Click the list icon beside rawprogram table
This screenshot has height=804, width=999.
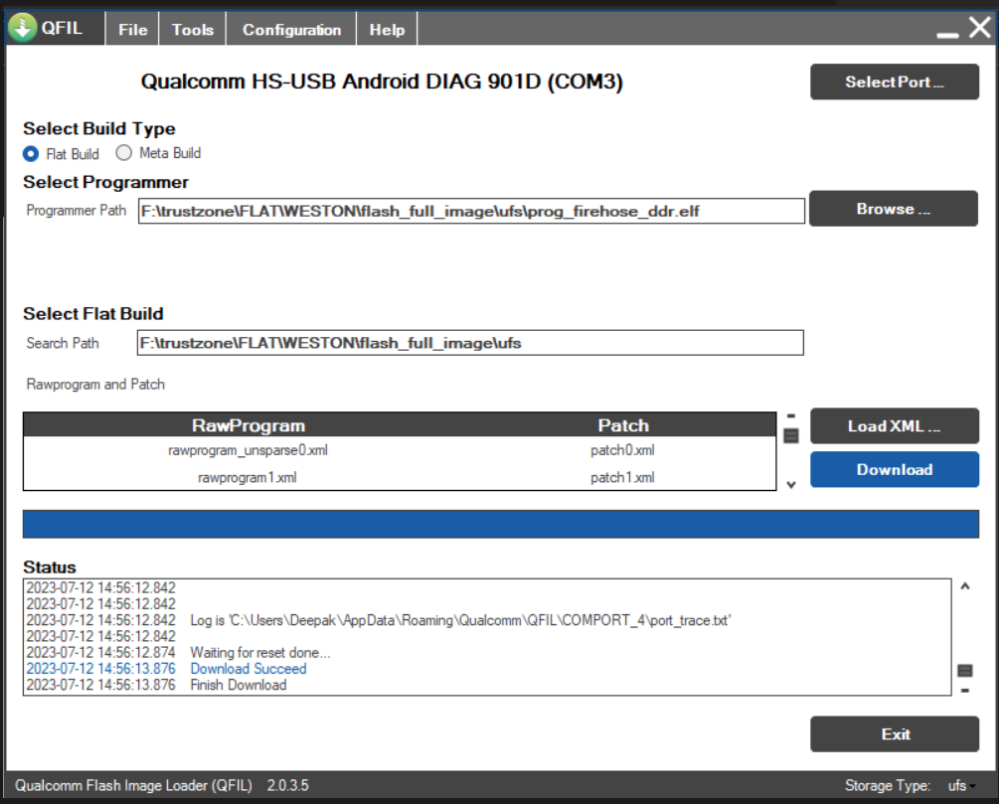pos(791,436)
